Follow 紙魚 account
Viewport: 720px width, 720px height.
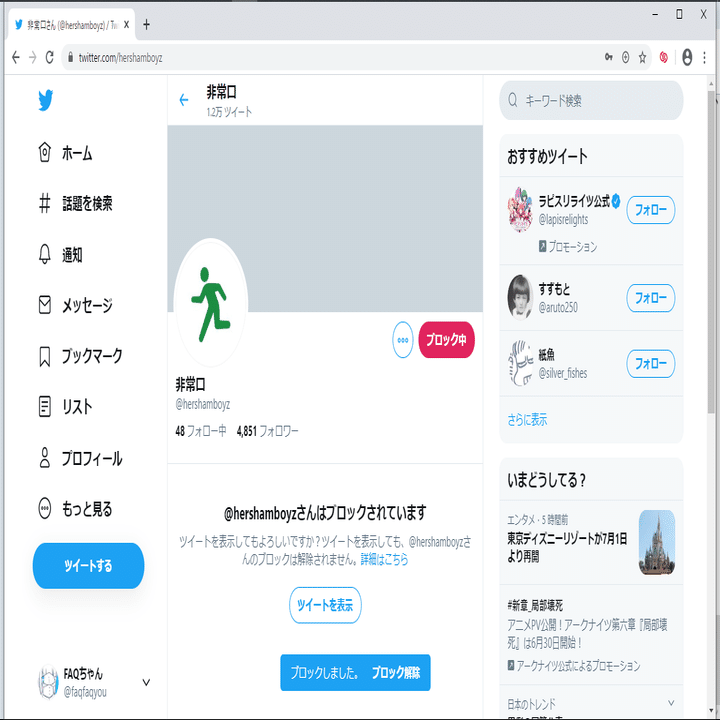click(651, 364)
